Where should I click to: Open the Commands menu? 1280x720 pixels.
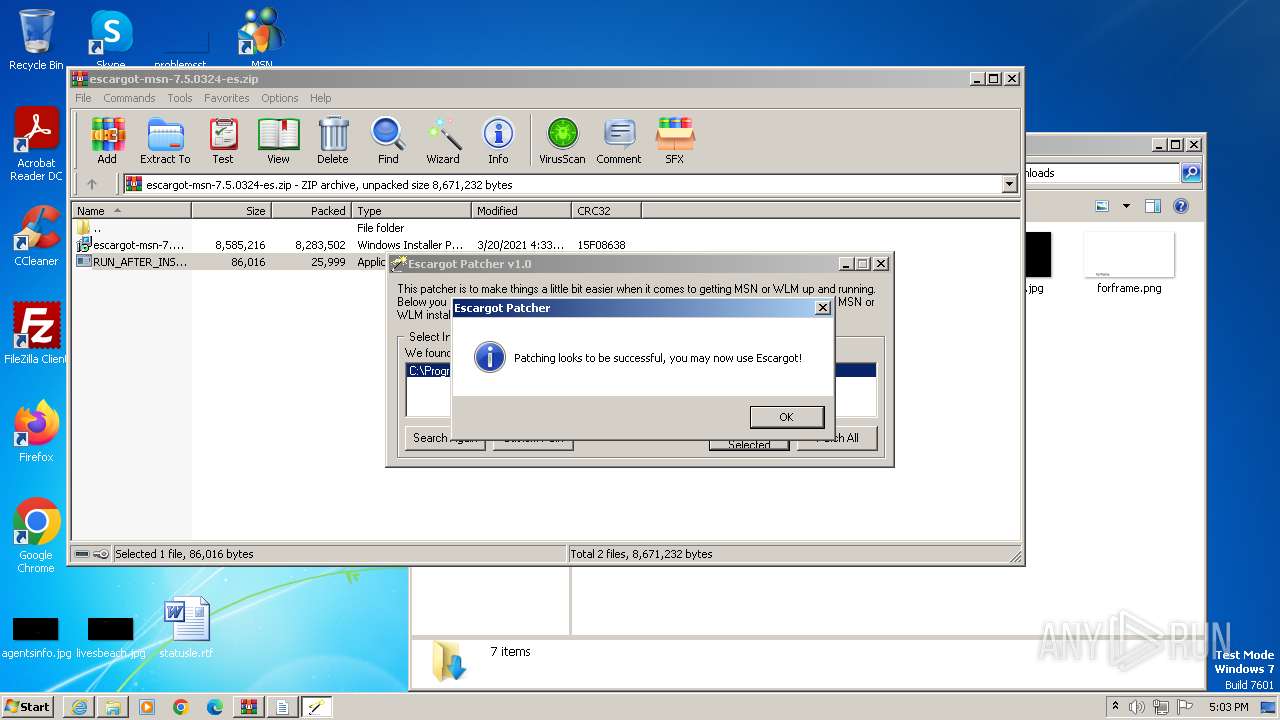(x=129, y=98)
